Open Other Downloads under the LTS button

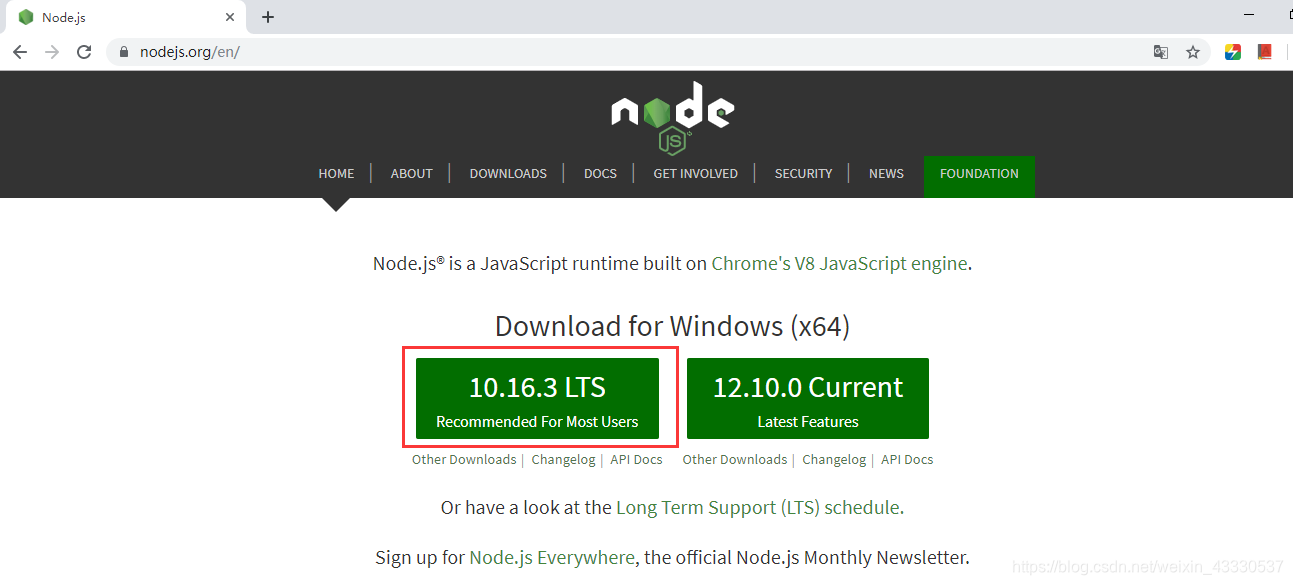point(464,460)
